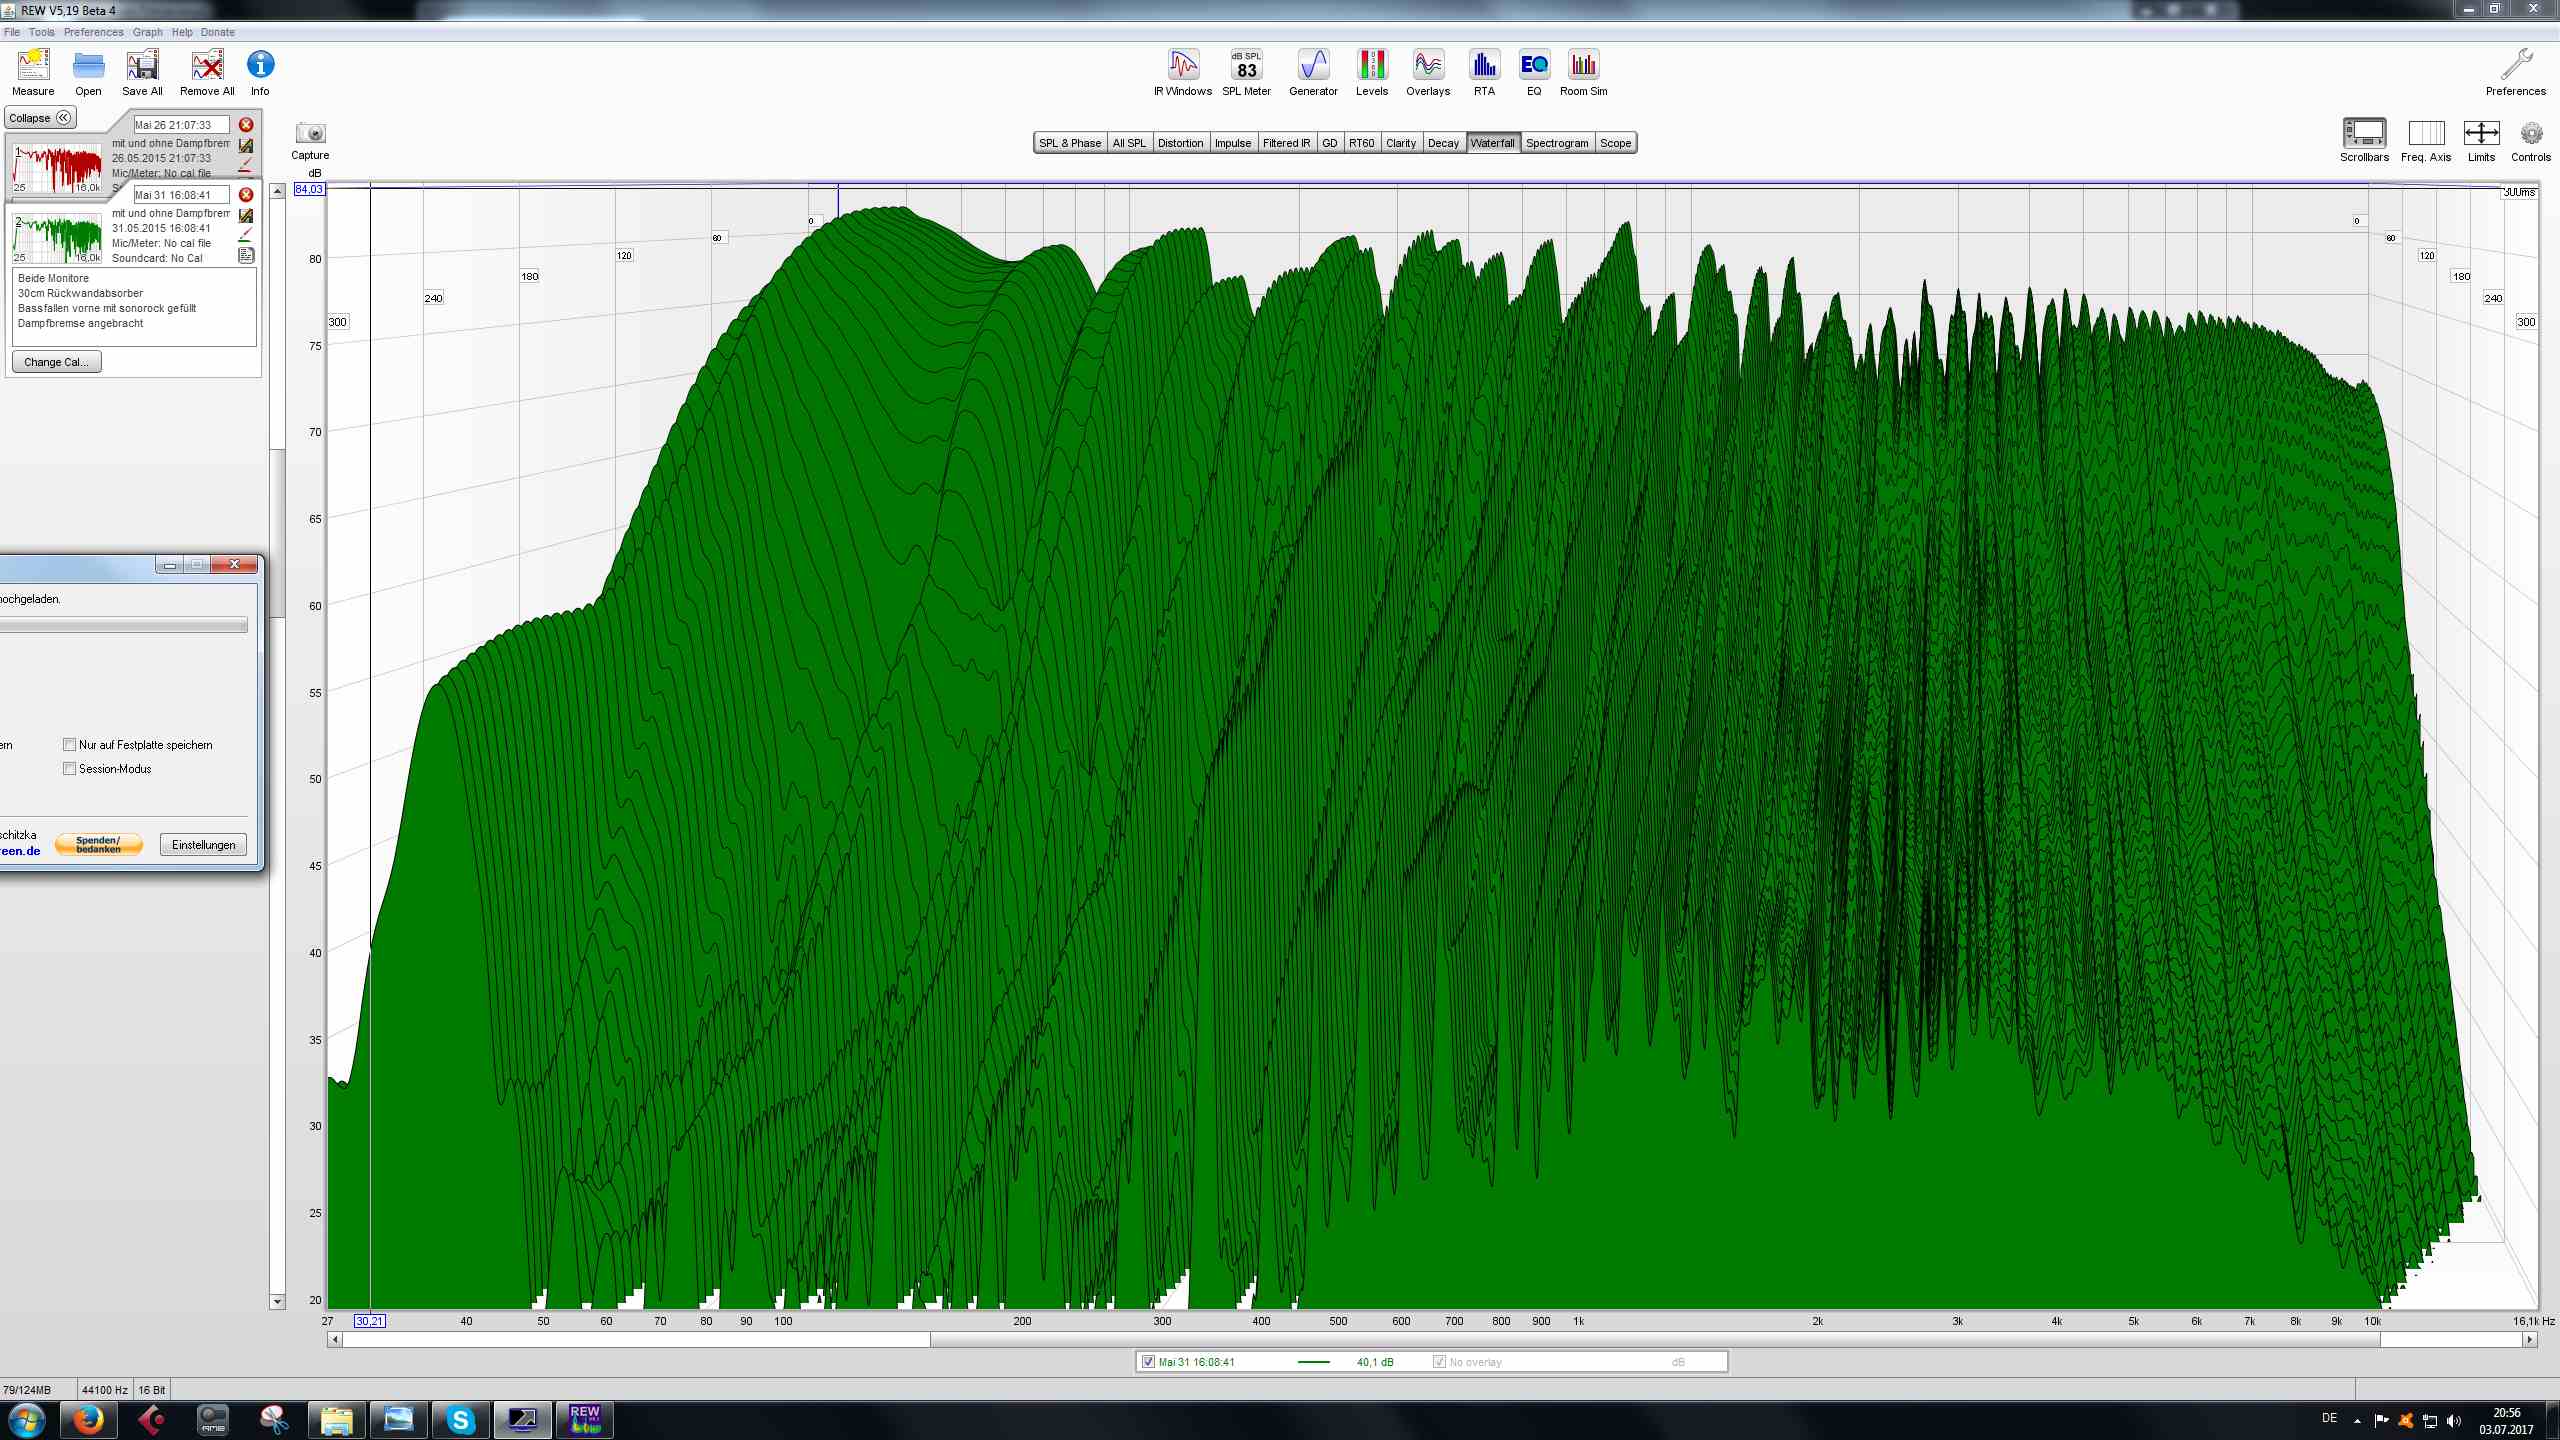2560x1440 pixels.
Task: Switch to the Impulse tab
Action: click(1233, 143)
